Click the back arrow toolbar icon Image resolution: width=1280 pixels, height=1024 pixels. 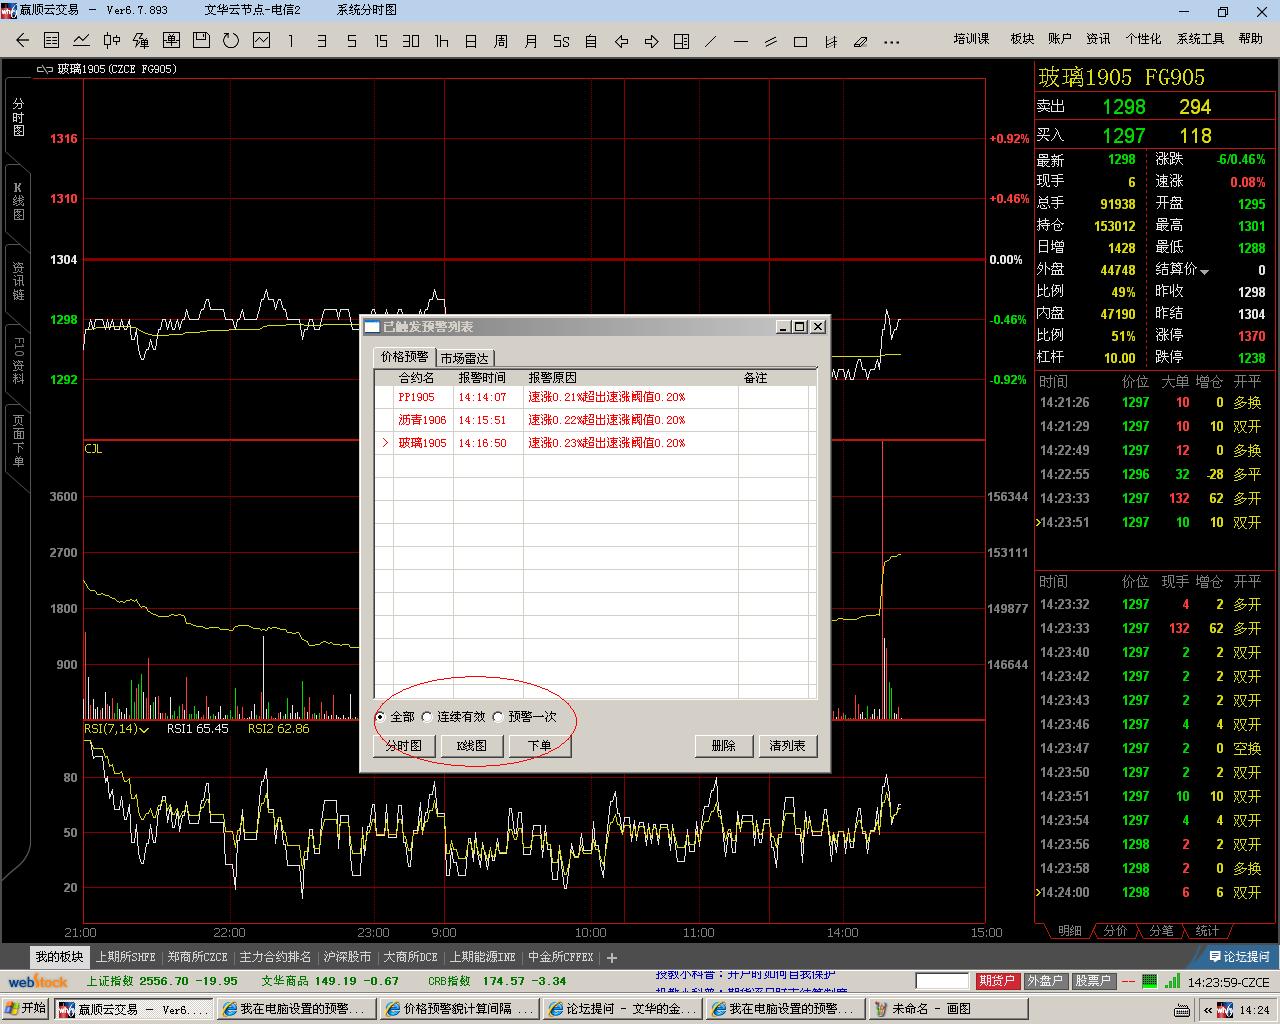click(22, 41)
